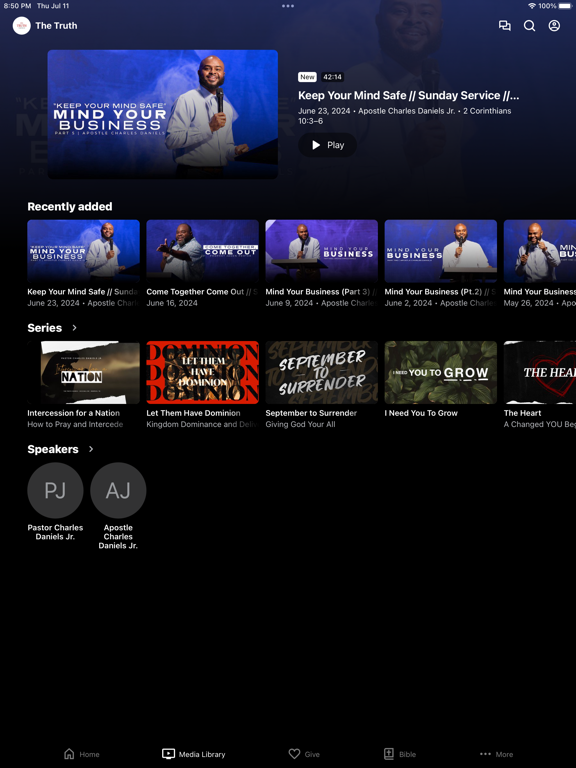Viewport: 576px width, 768px height.
Task: Open the featured sermon banner thumbnail
Action: click(163, 114)
